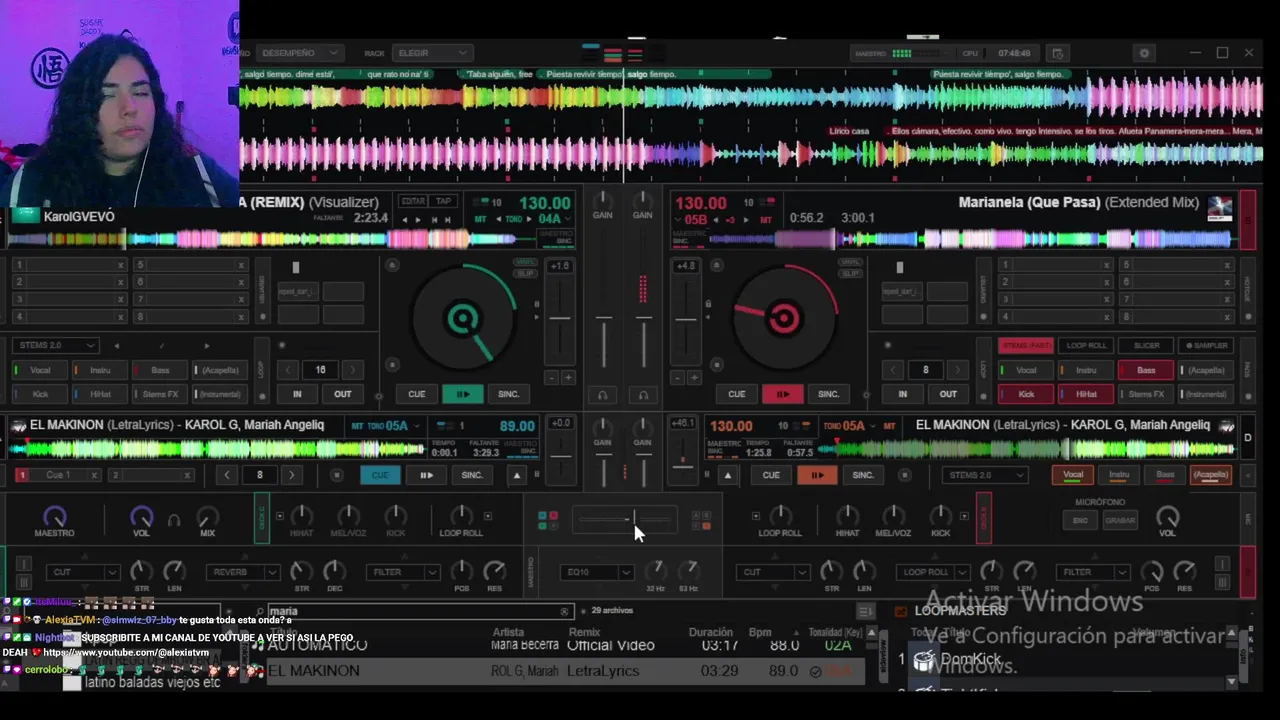Click the headphone icon next to VOL knob

(174, 520)
